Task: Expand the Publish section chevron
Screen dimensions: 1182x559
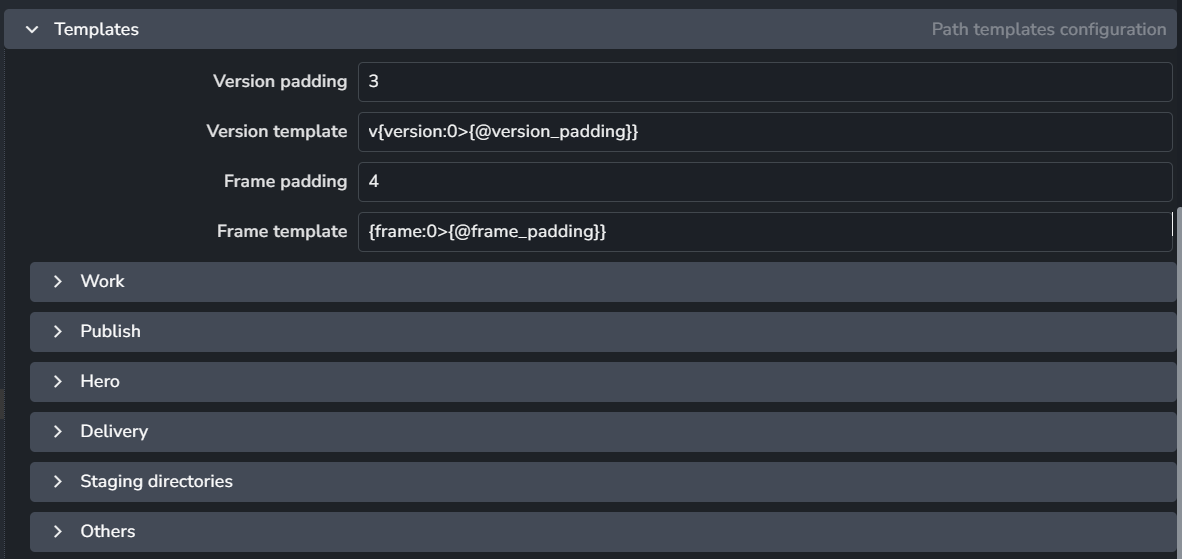Action: [58, 332]
